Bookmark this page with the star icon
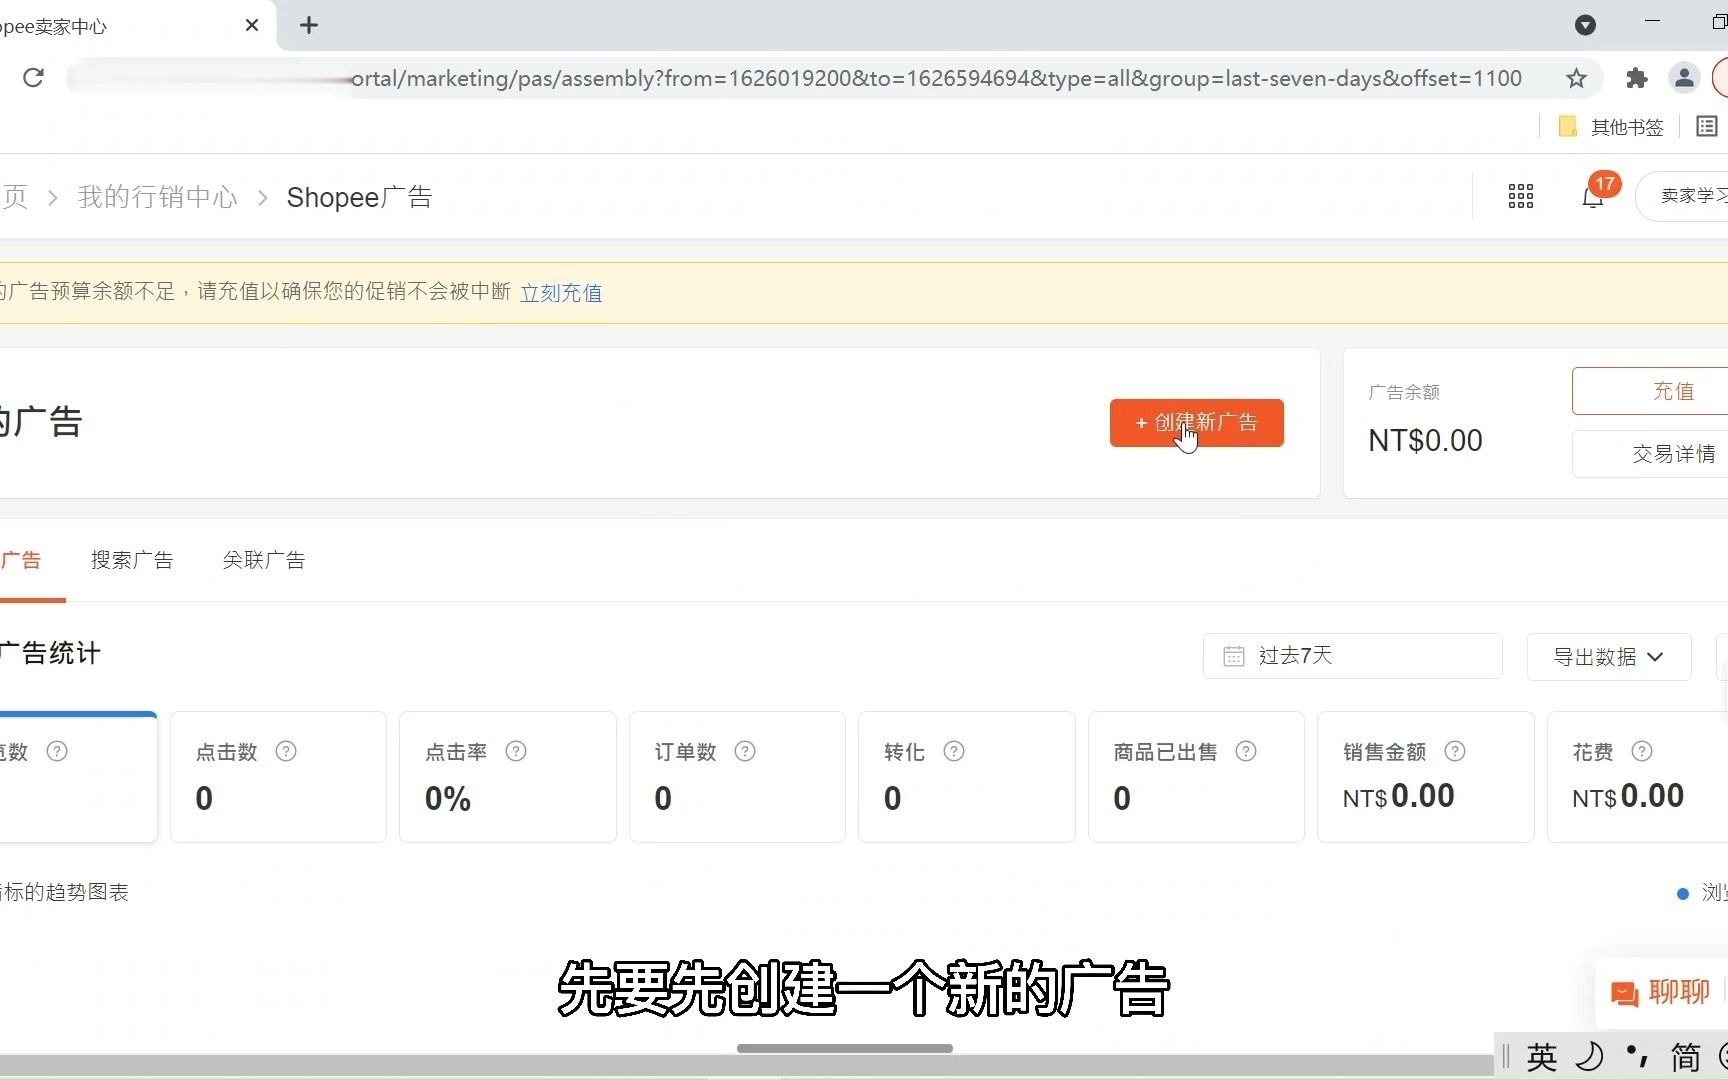This screenshot has height=1080, width=1728. tap(1576, 78)
